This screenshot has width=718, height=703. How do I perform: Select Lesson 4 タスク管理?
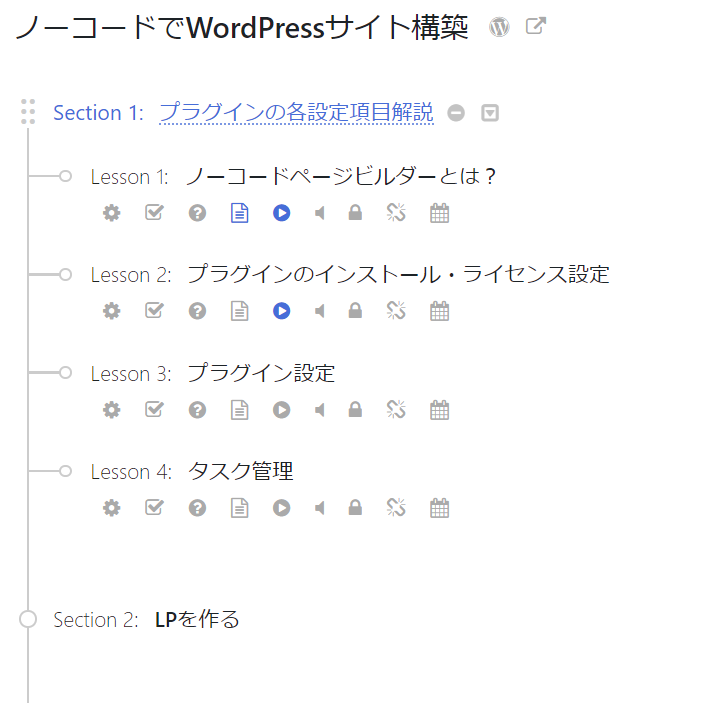(240, 471)
